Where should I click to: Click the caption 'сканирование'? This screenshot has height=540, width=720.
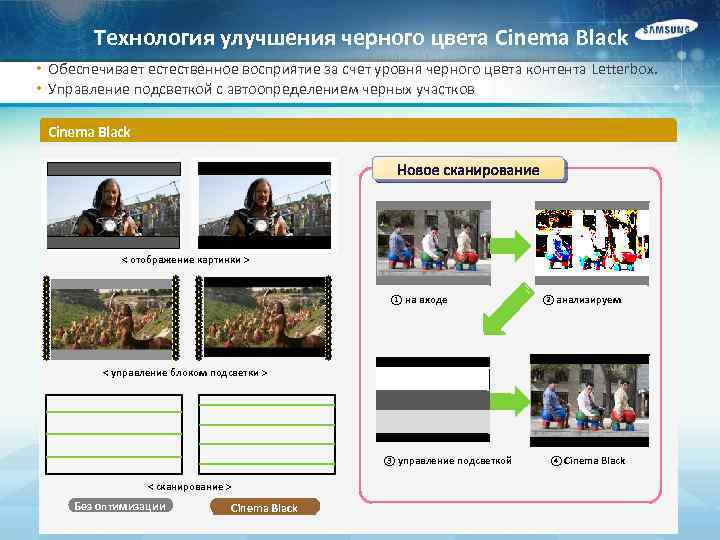pos(189,486)
